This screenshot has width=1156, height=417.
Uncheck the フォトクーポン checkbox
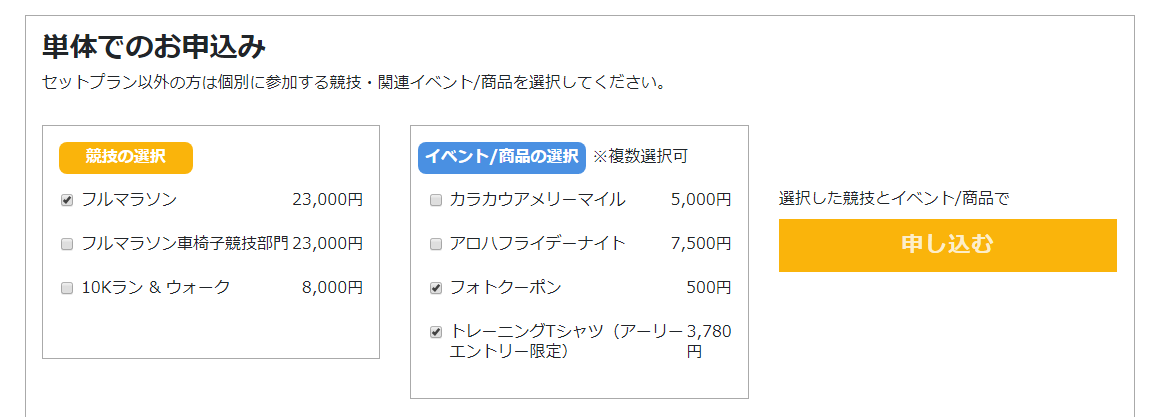436,288
